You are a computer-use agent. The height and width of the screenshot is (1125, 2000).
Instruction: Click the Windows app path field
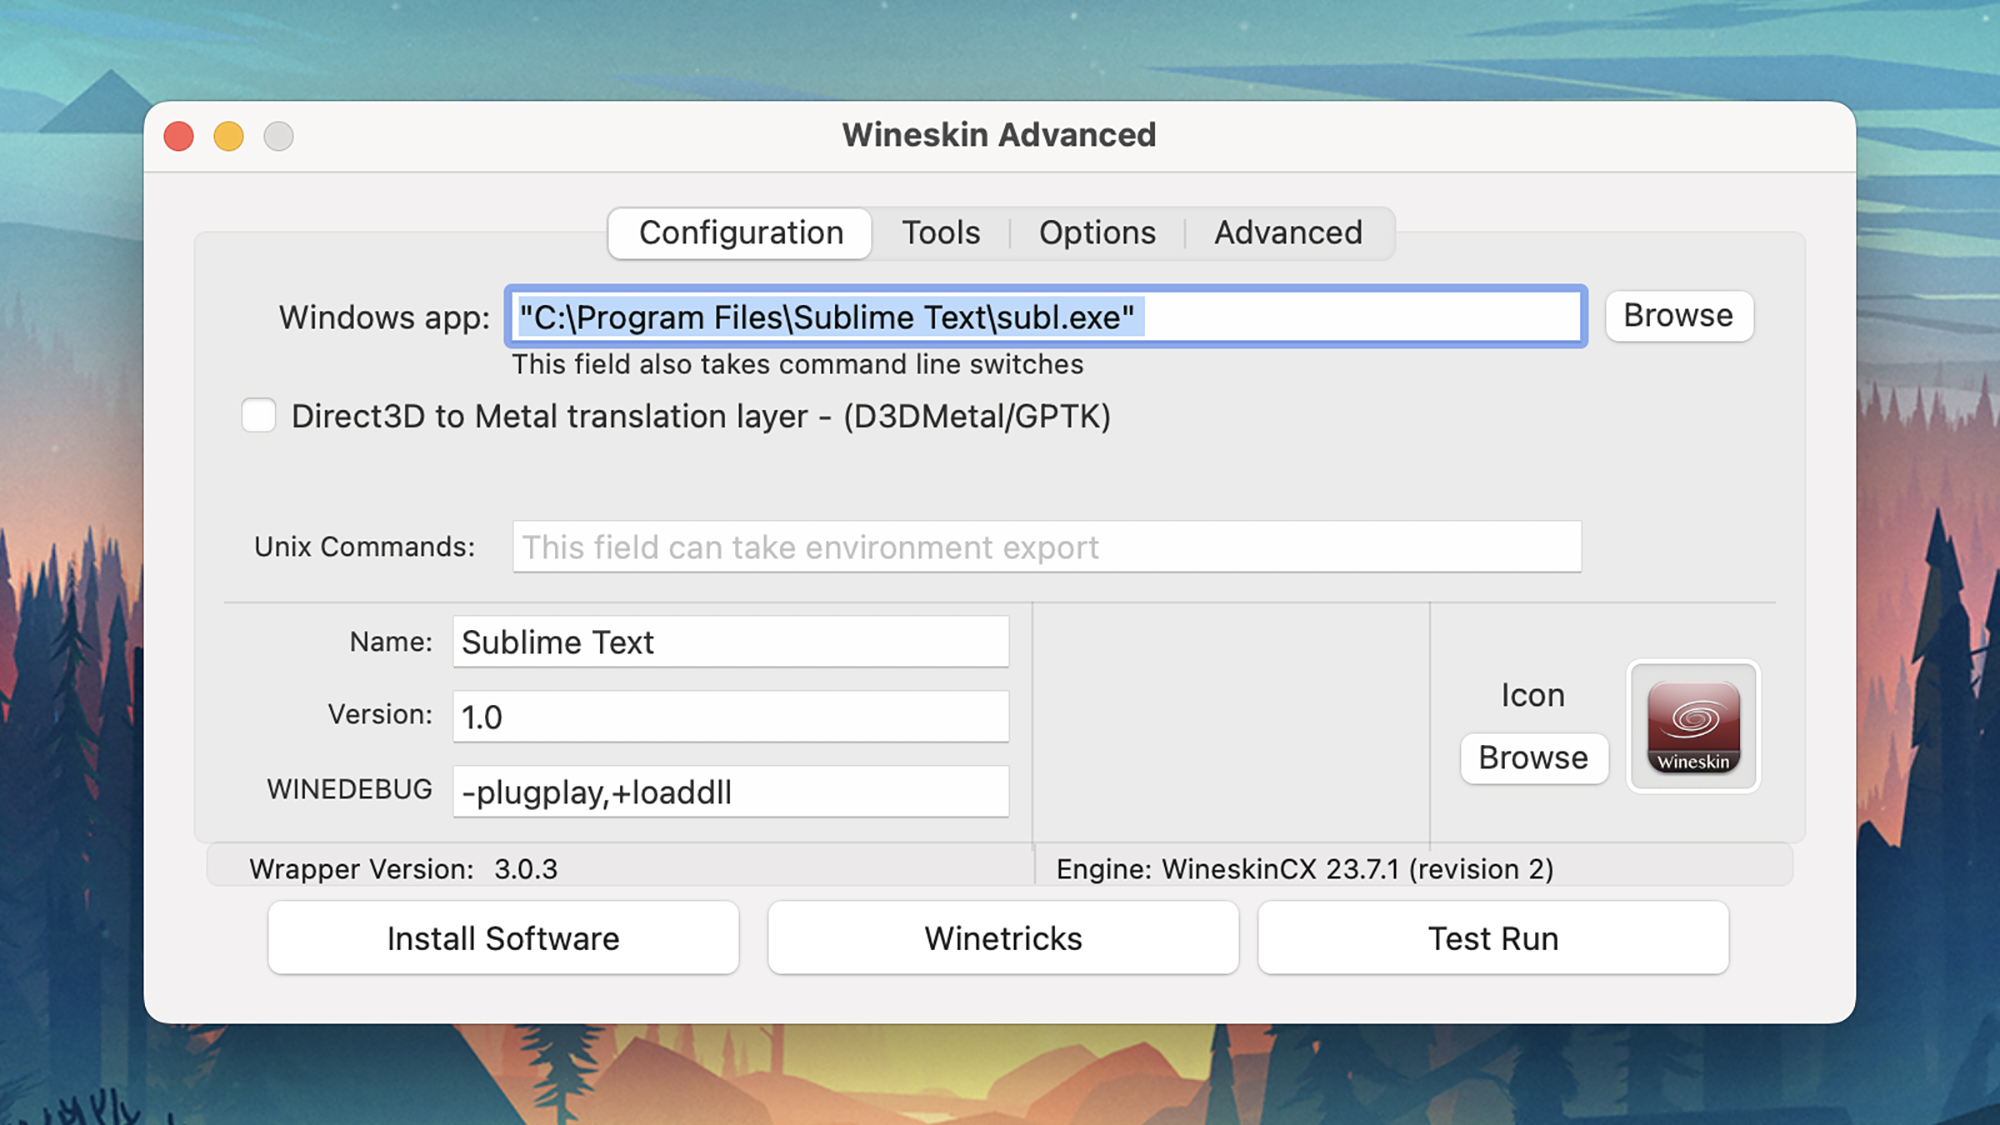point(1046,317)
